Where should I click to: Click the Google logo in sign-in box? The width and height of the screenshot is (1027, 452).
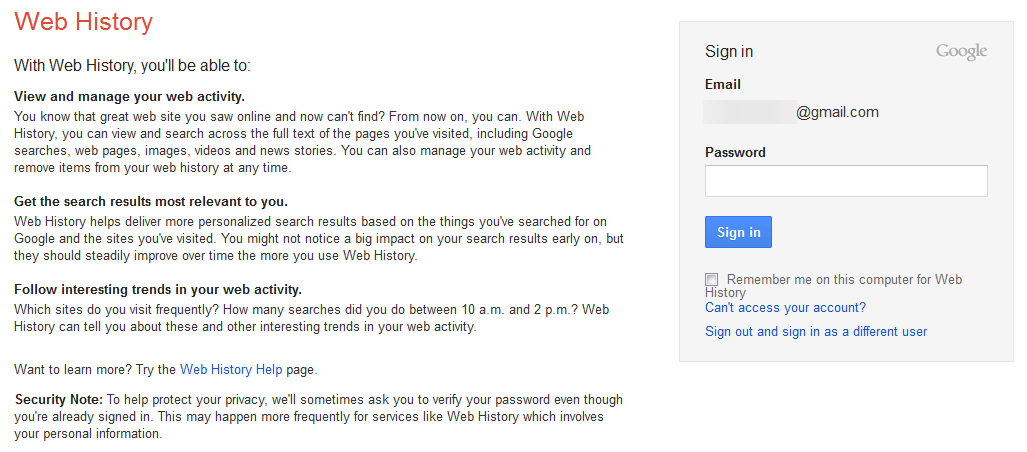click(x=961, y=52)
